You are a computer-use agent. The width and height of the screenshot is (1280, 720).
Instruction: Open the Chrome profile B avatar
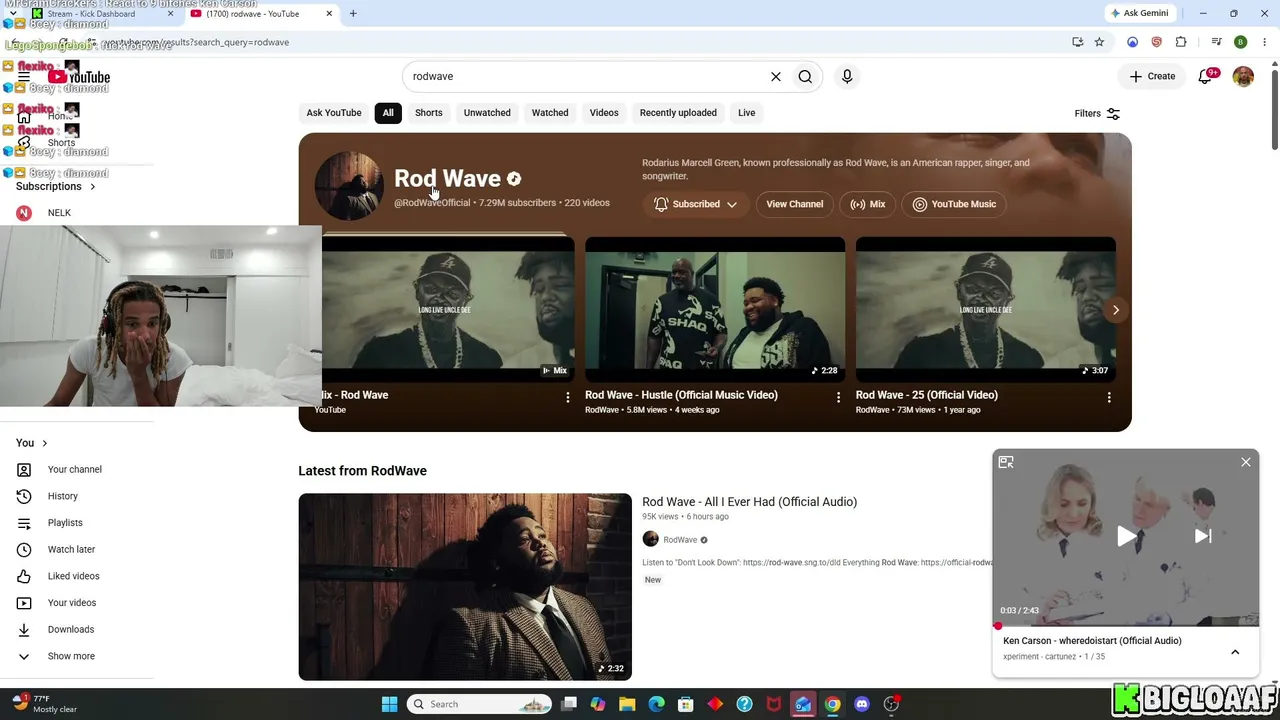pos(1240,42)
